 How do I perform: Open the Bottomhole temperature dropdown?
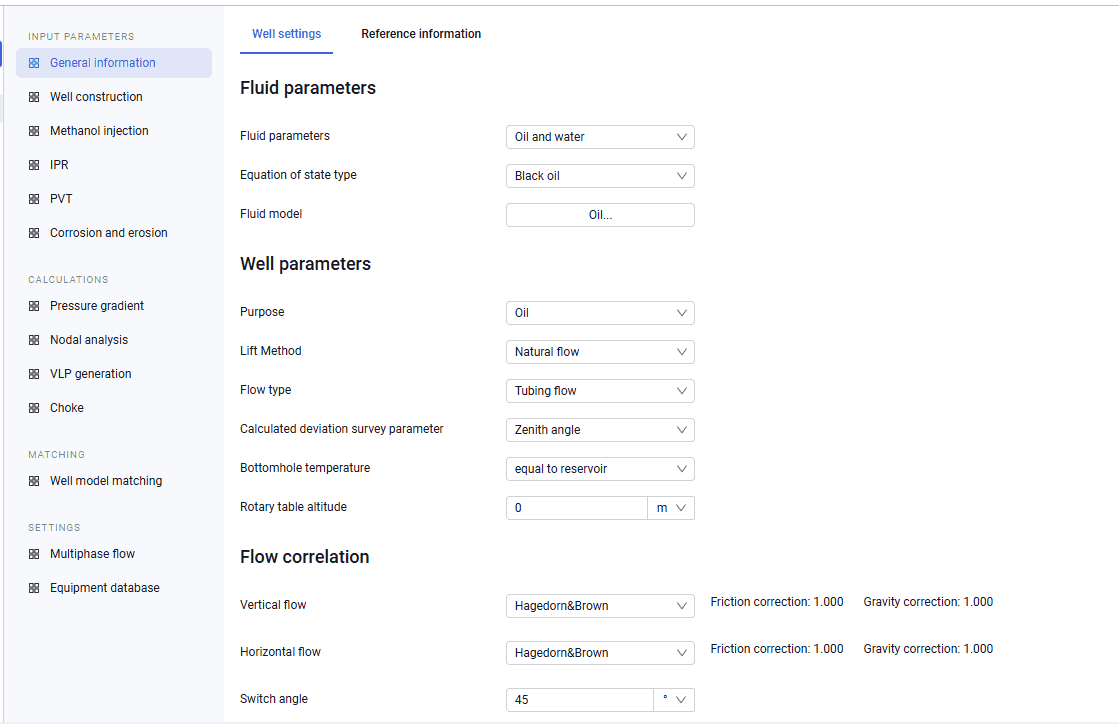tap(600, 469)
